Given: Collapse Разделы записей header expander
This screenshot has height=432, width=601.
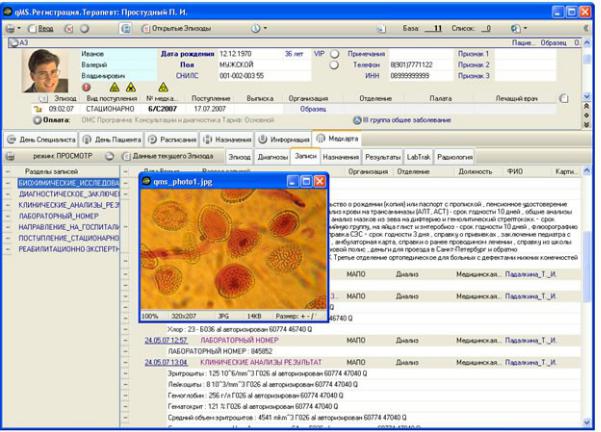Looking at the screenshot, I should 8,172.
